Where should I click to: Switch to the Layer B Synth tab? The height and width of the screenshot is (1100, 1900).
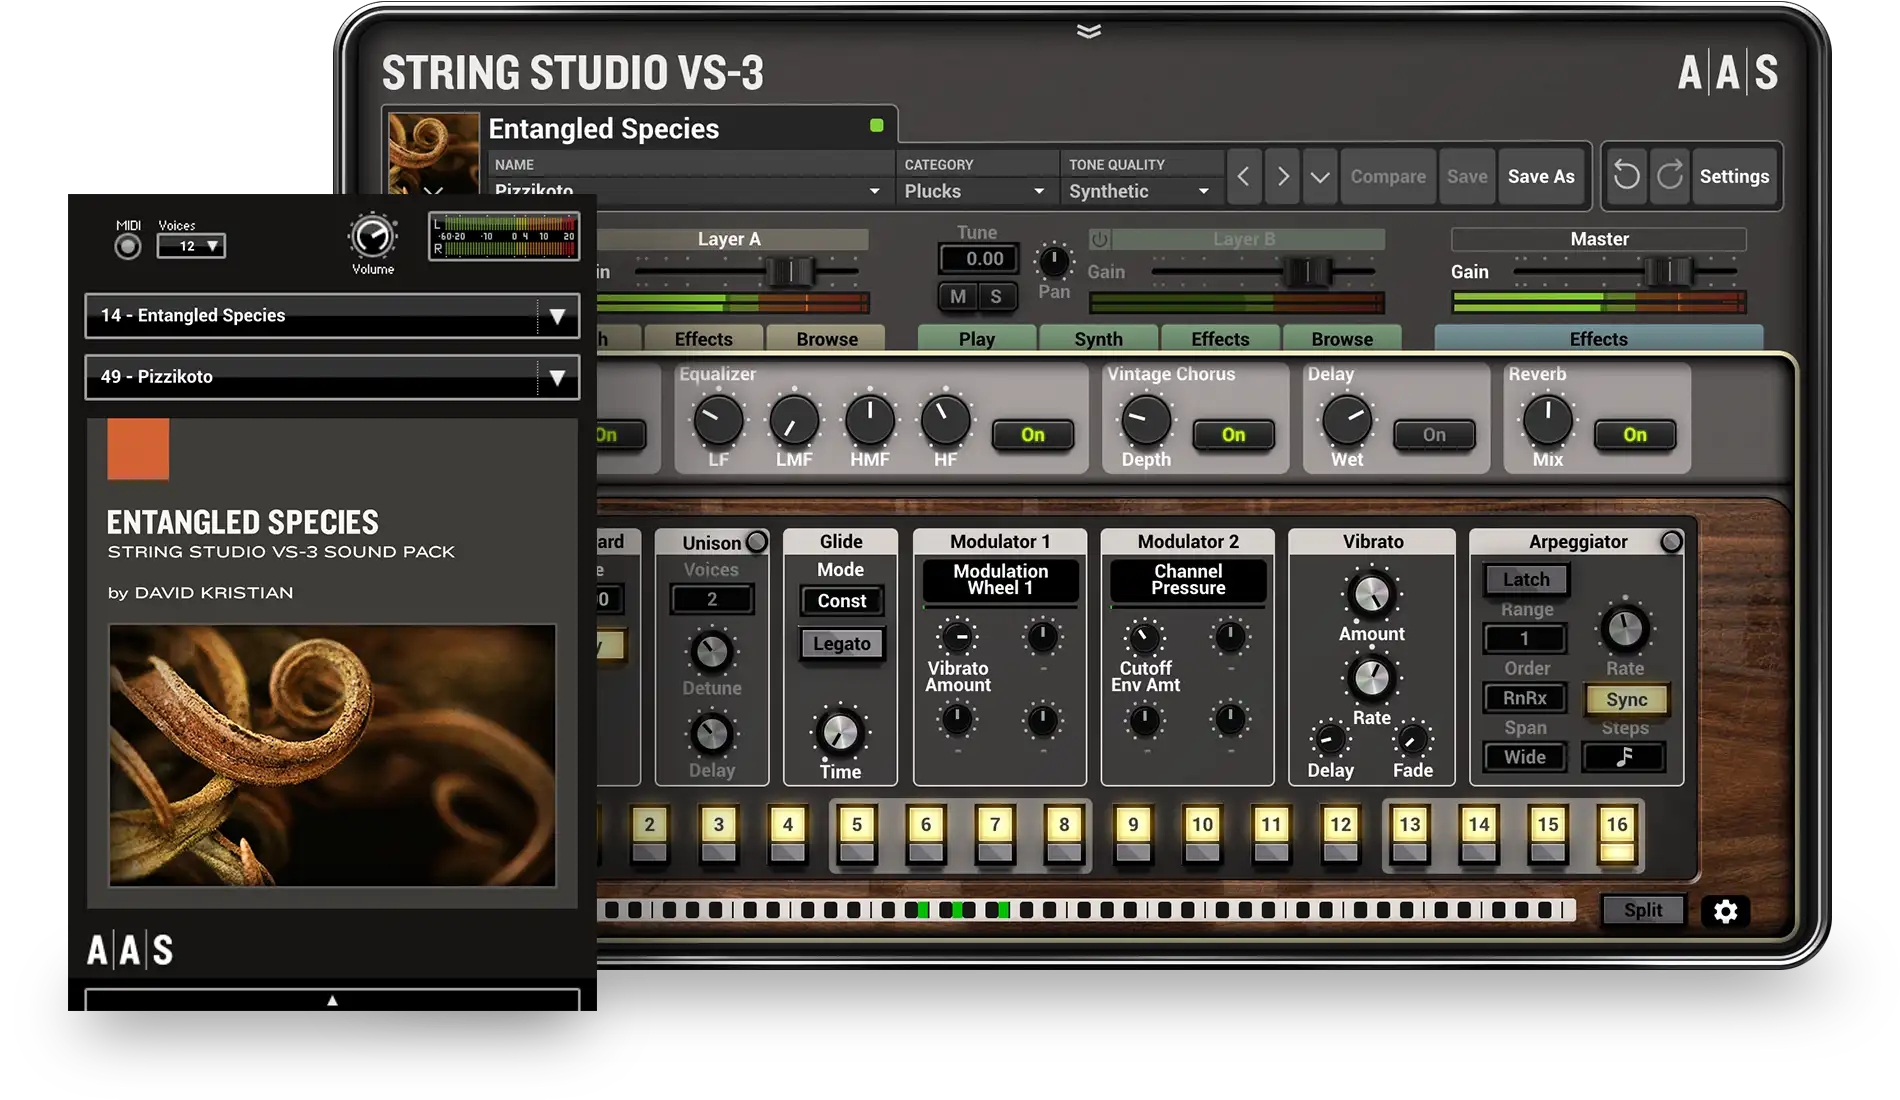pos(1099,339)
